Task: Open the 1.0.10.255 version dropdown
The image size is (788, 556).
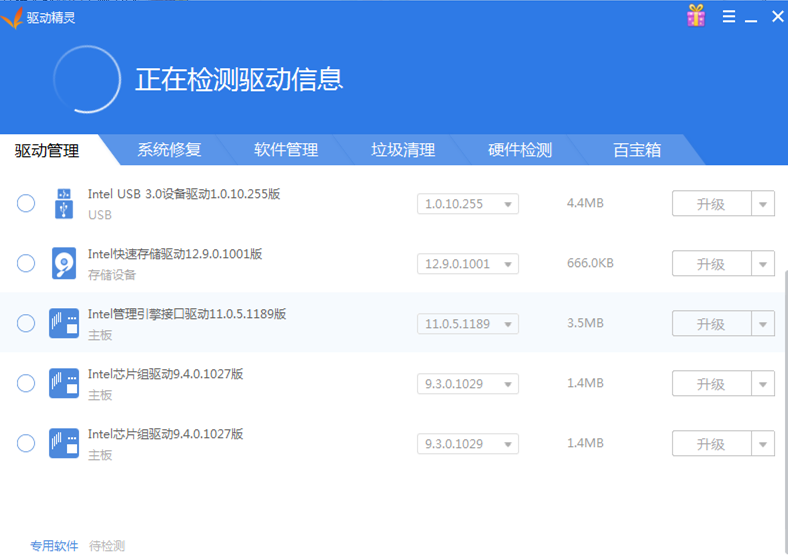Action: pyautogui.click(x=467, y=204)
